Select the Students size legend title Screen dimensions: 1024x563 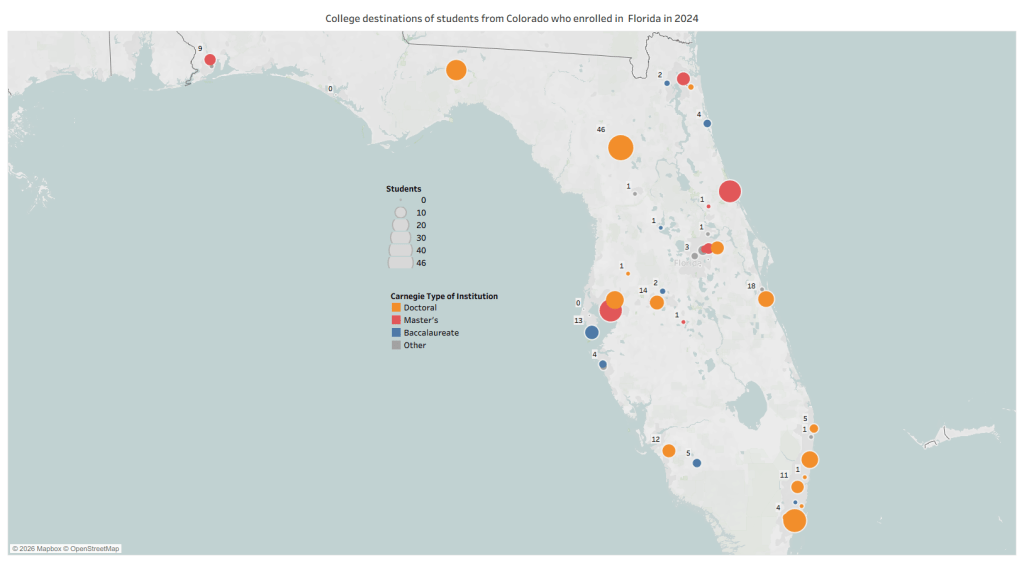point(403,189)
